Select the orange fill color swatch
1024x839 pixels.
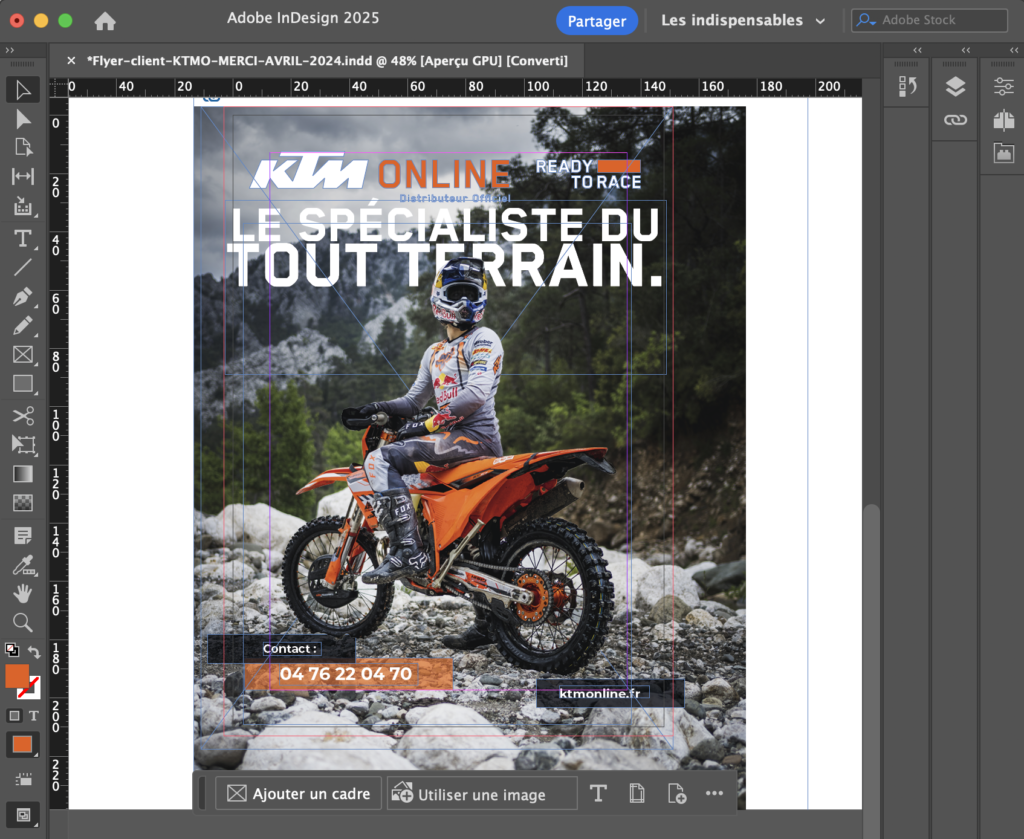(x=16, y=675)
